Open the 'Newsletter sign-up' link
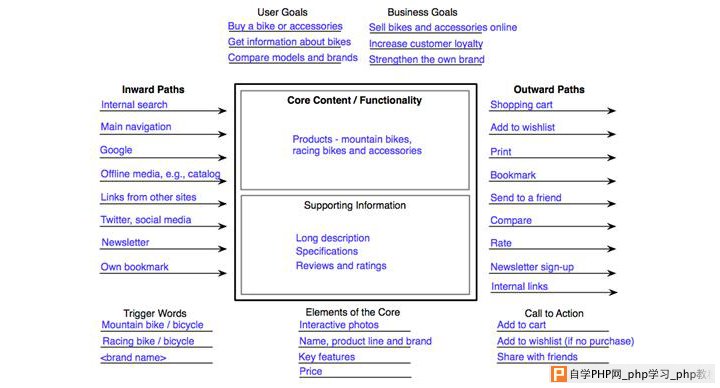 pyautogui.click(x=532, y=267)
